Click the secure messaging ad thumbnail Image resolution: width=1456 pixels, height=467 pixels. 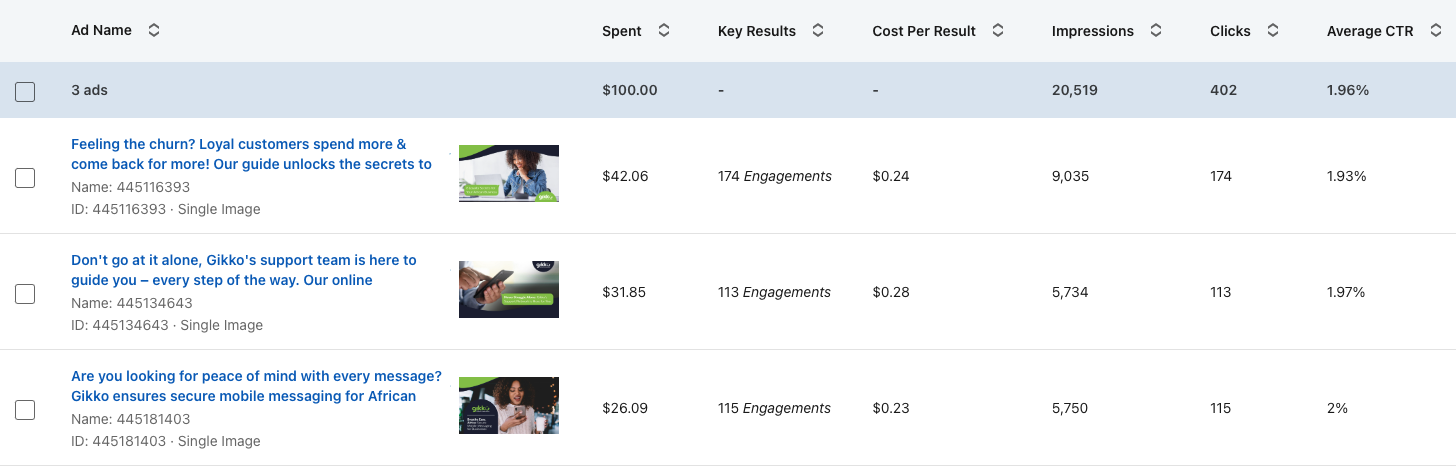click(x=509, y=405)
